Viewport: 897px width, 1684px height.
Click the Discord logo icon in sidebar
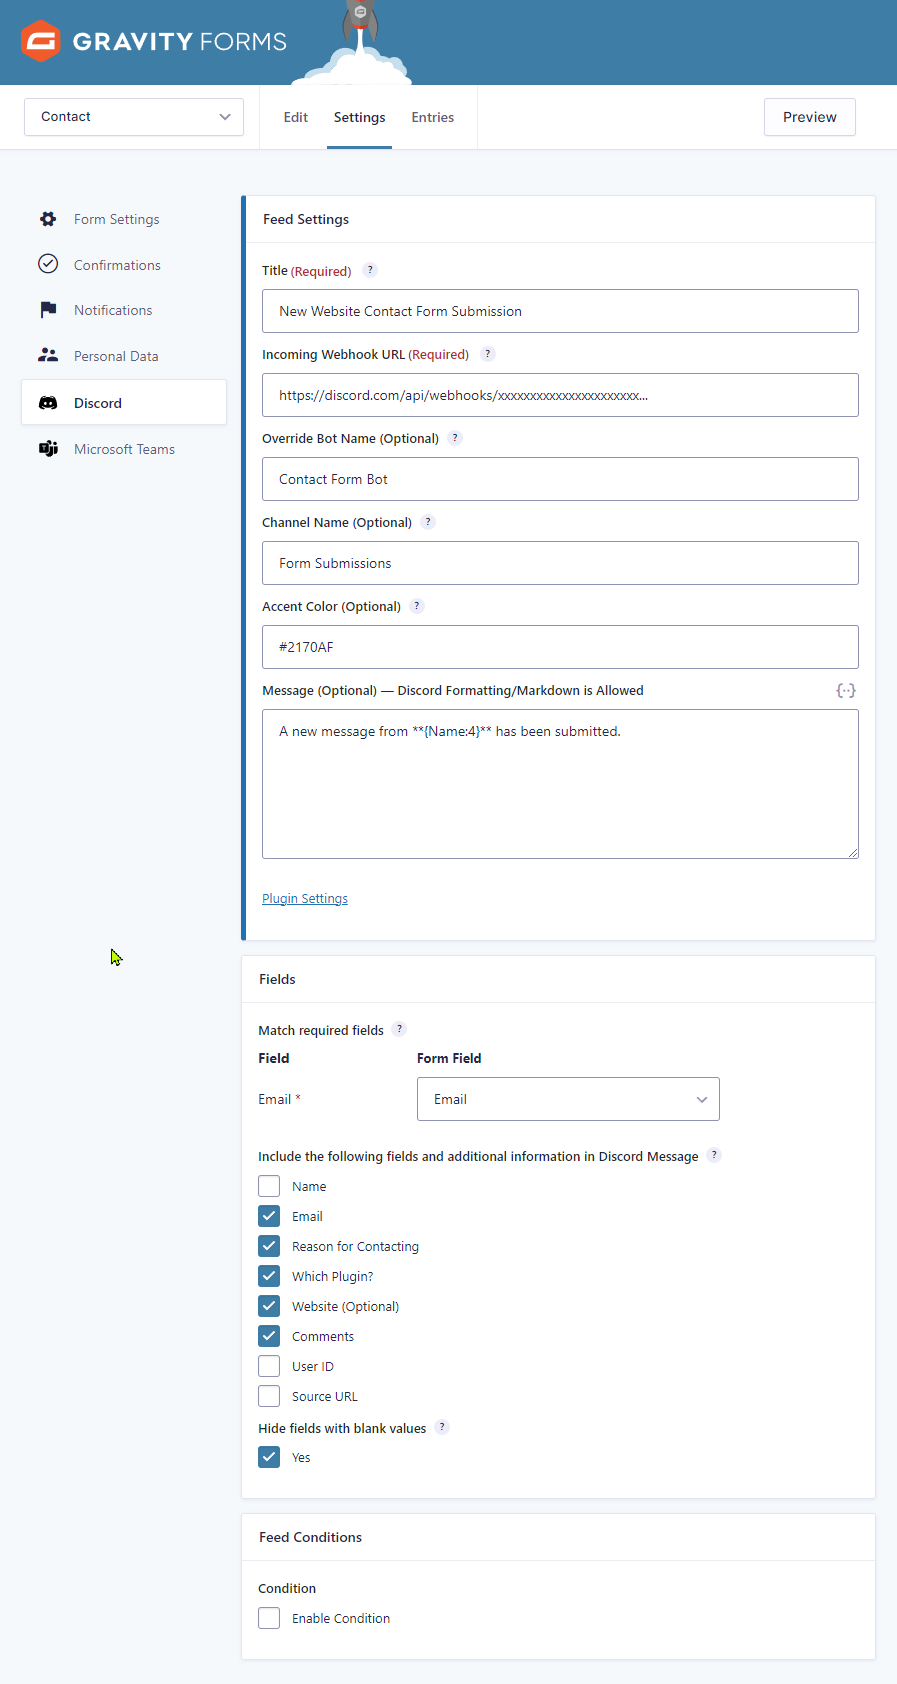coord(48,403)
